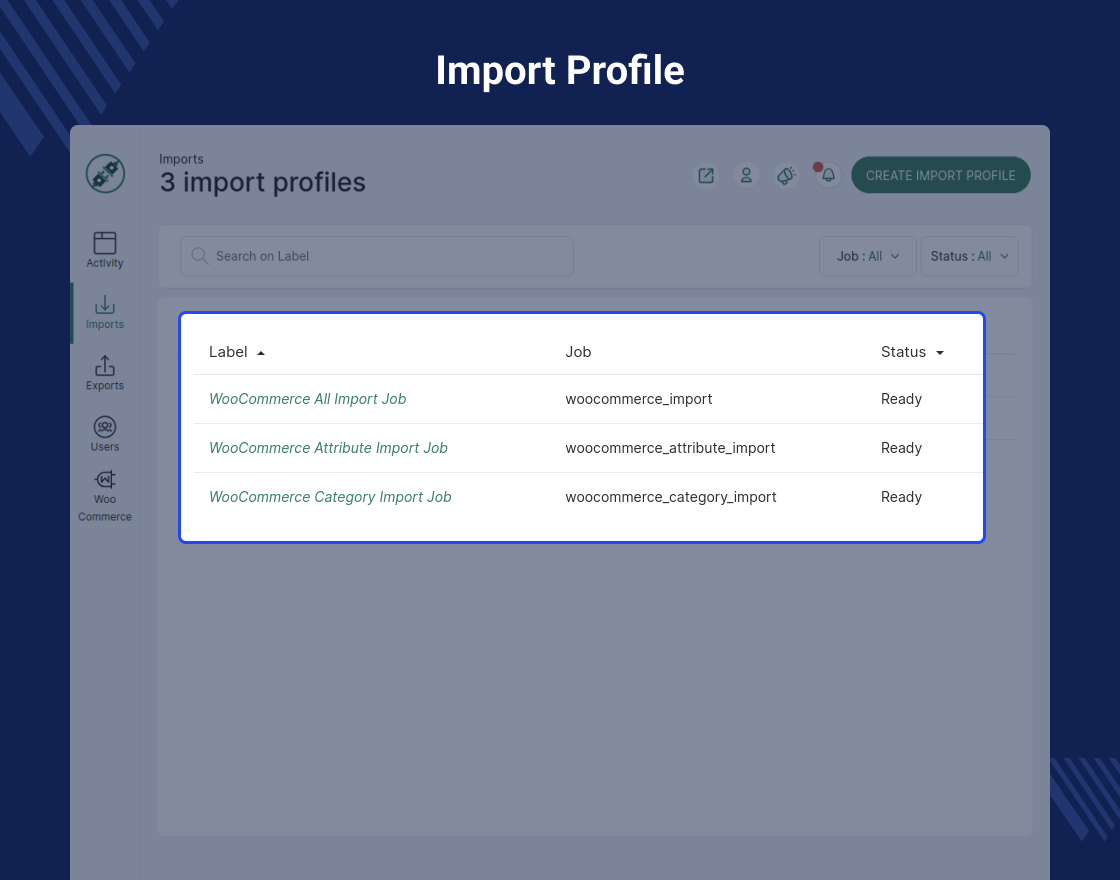Open notifications bell icon
The image size is (1120, 880).
click(828, 176)
